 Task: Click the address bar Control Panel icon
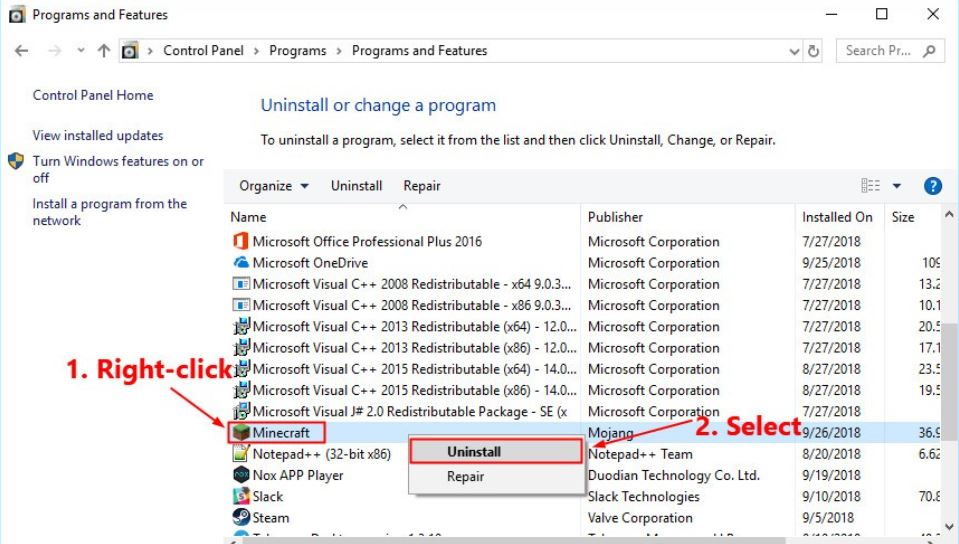(130, 51)
